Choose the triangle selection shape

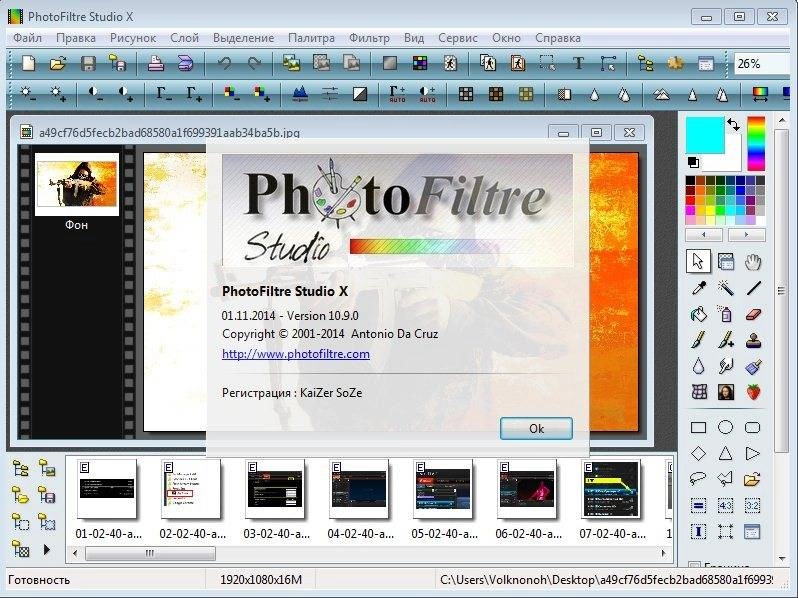726,453
